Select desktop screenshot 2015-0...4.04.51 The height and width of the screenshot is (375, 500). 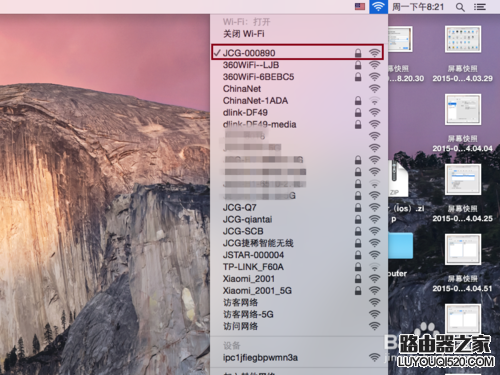coord(463,249)
